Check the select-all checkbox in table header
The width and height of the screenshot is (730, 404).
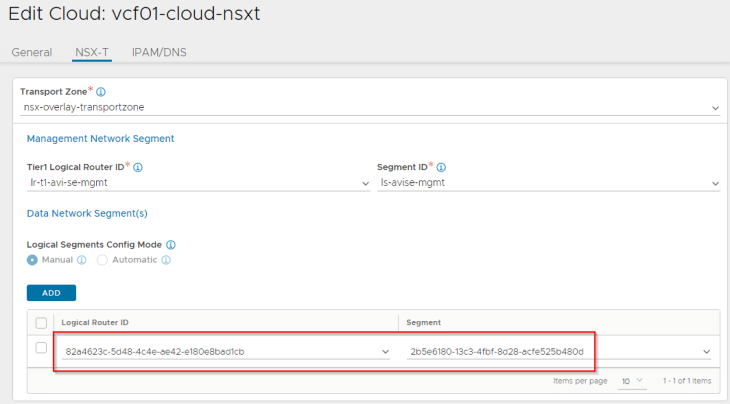[x=41, y=323]
